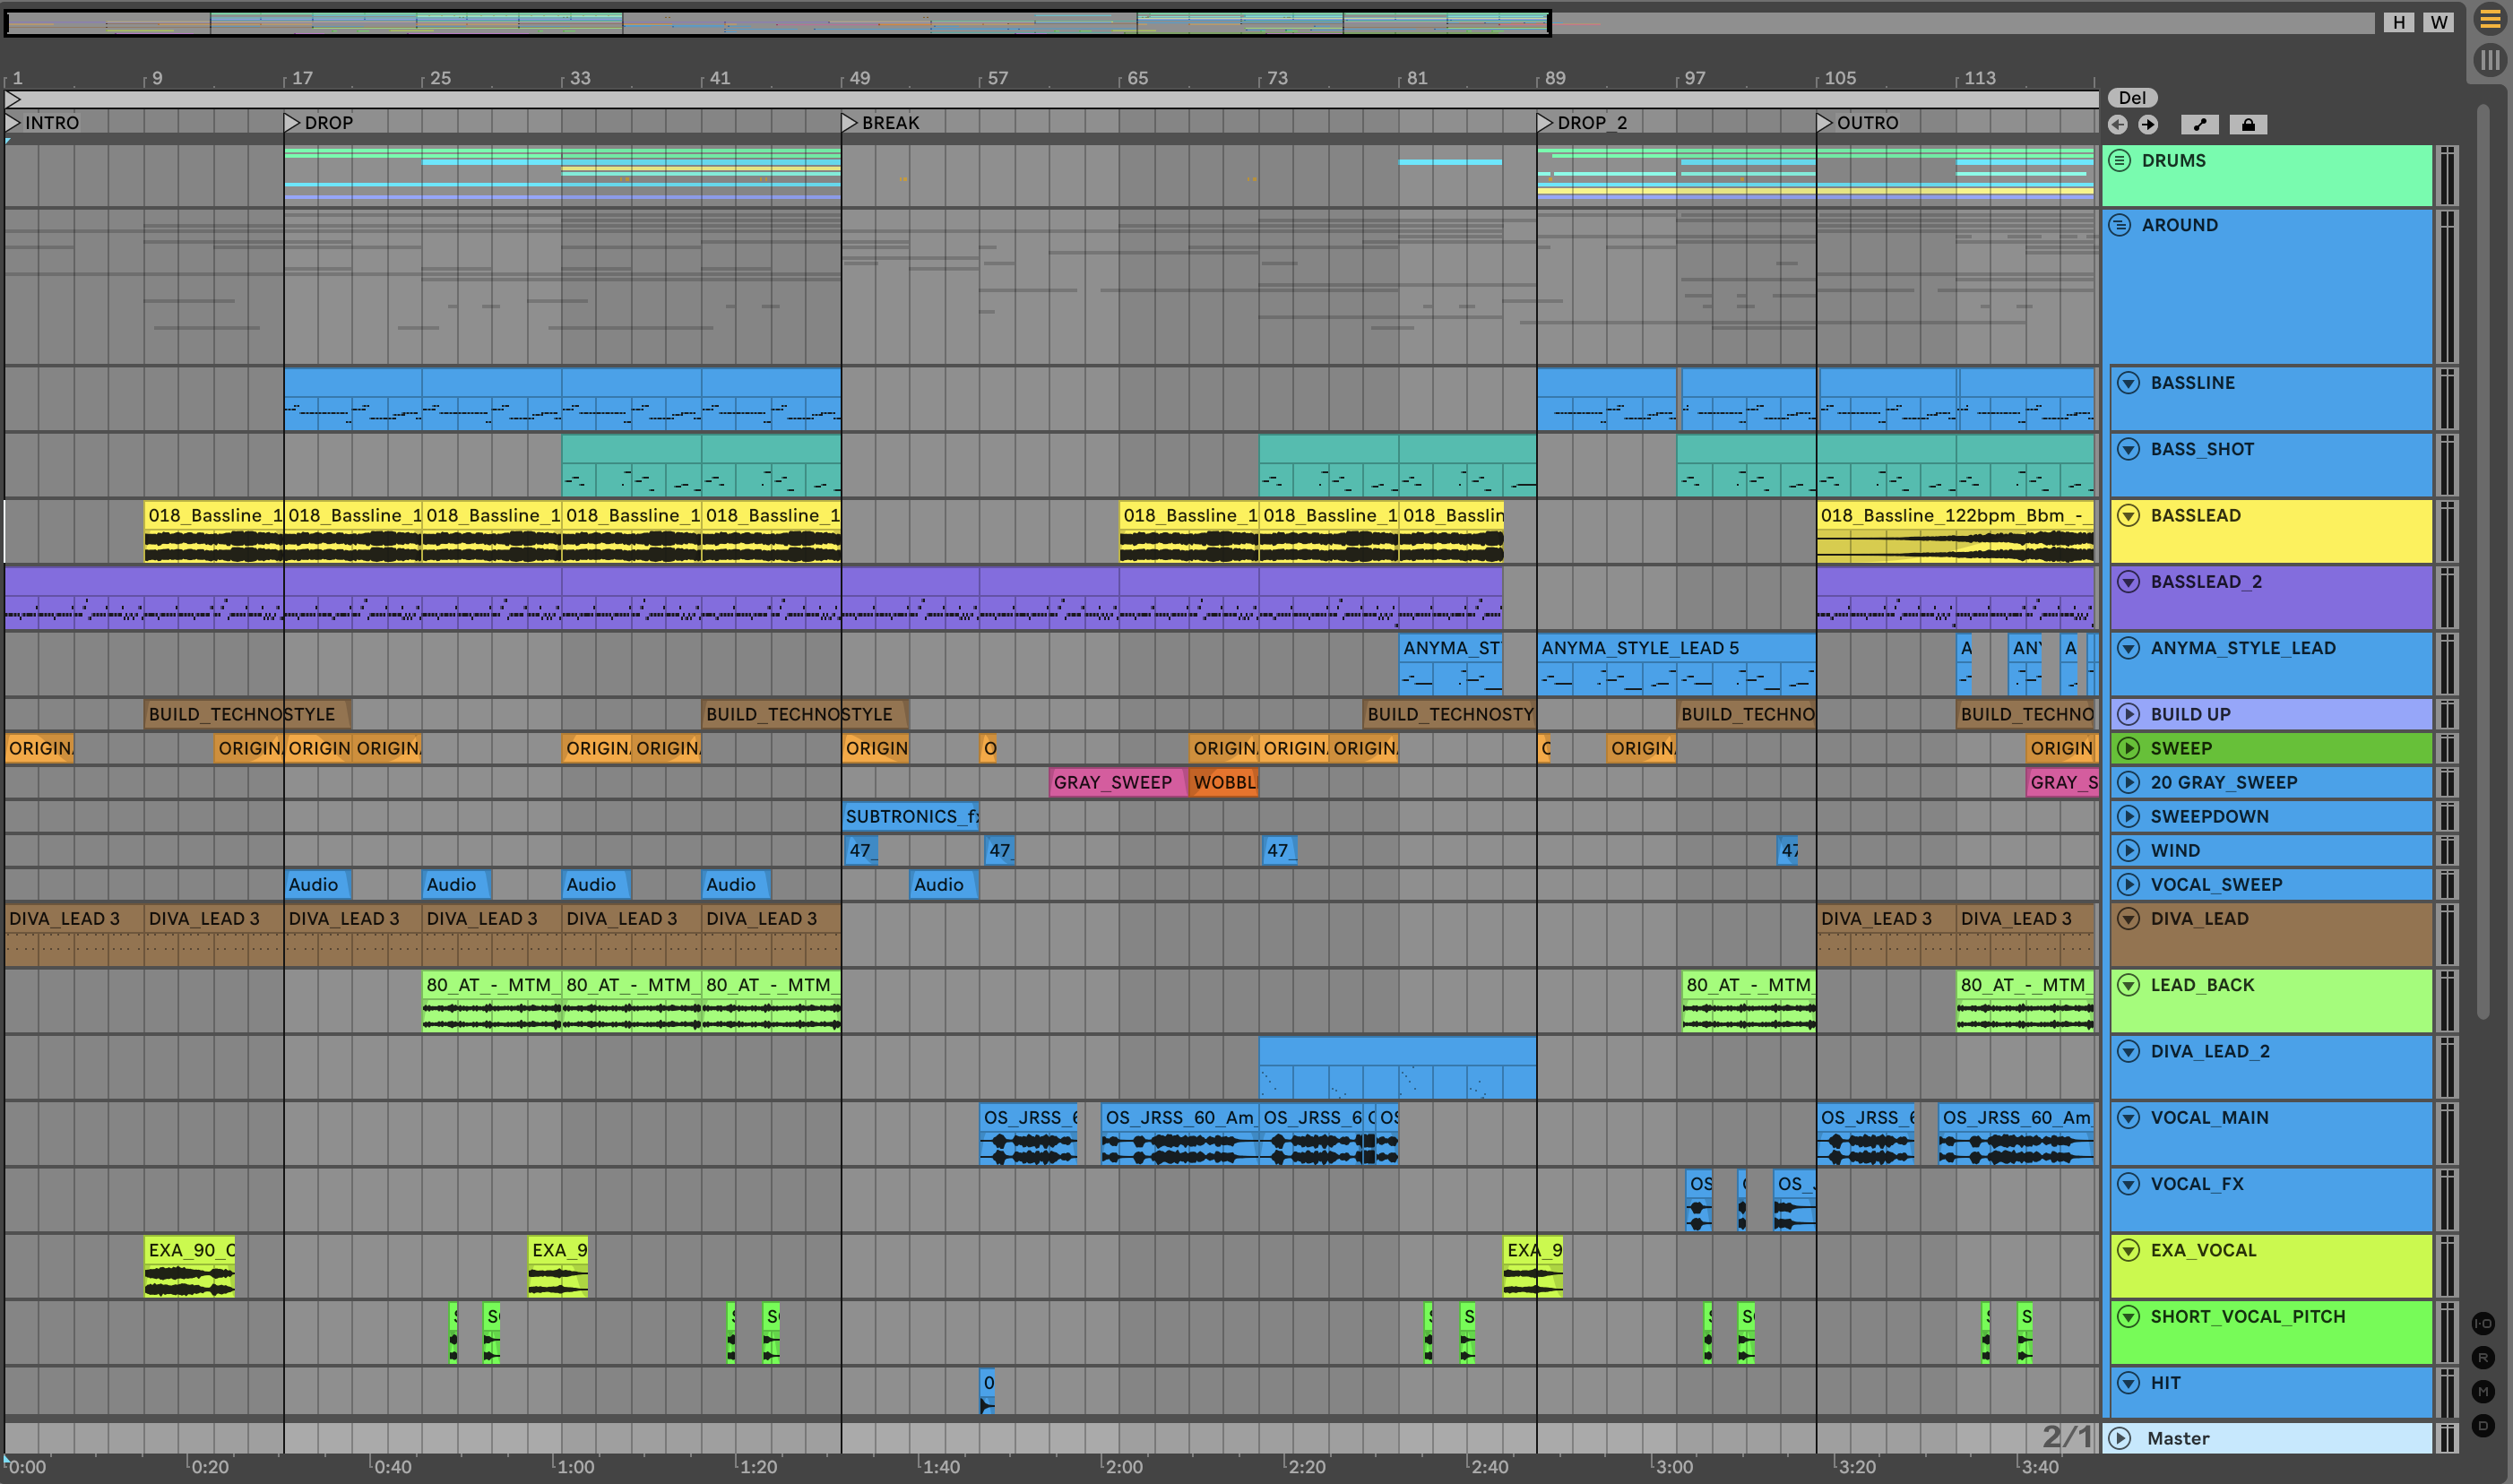Switch to Session view with the vertical-bars icon
The width and height of the screenshot is (2513, 1484).
click(2490, 60)
